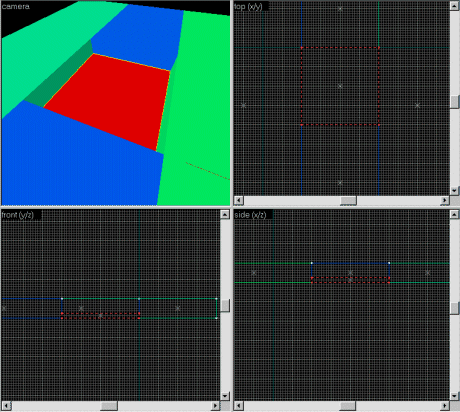
Task: Click the 'camera' viewport label
Action: tap(15, 6)
